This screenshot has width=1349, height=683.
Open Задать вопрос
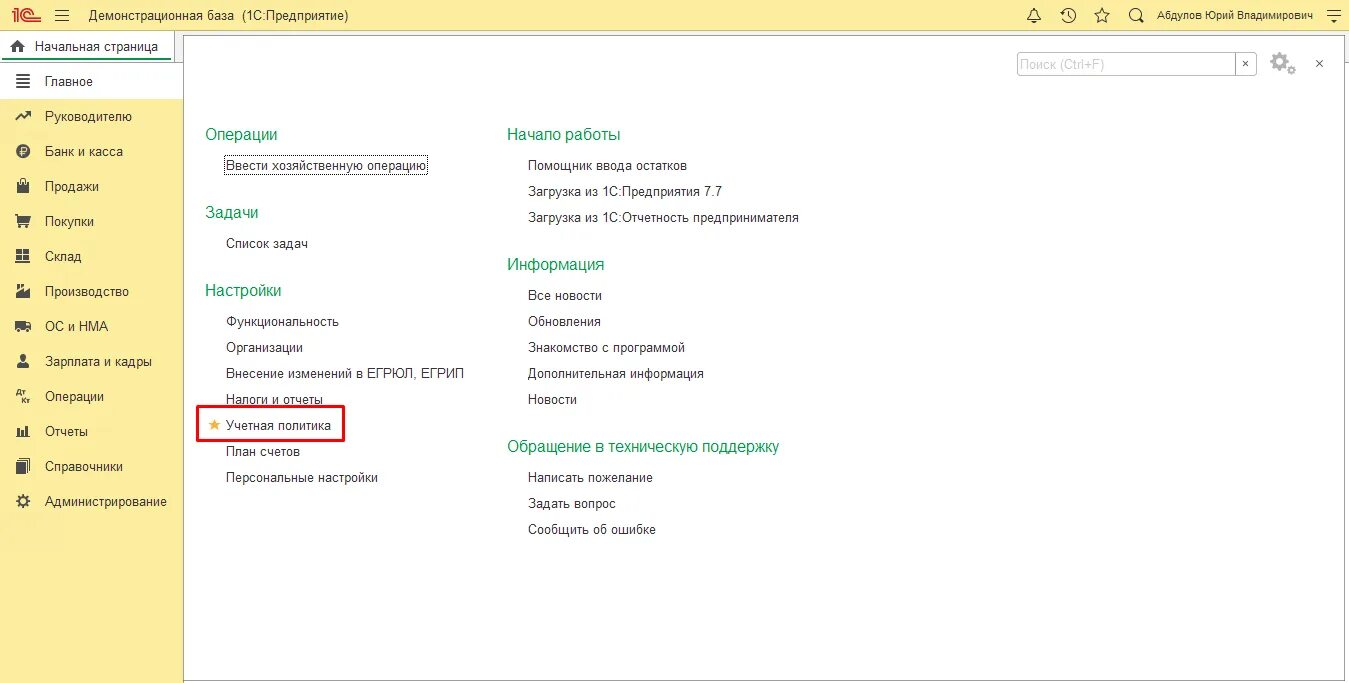click(572, 504)
